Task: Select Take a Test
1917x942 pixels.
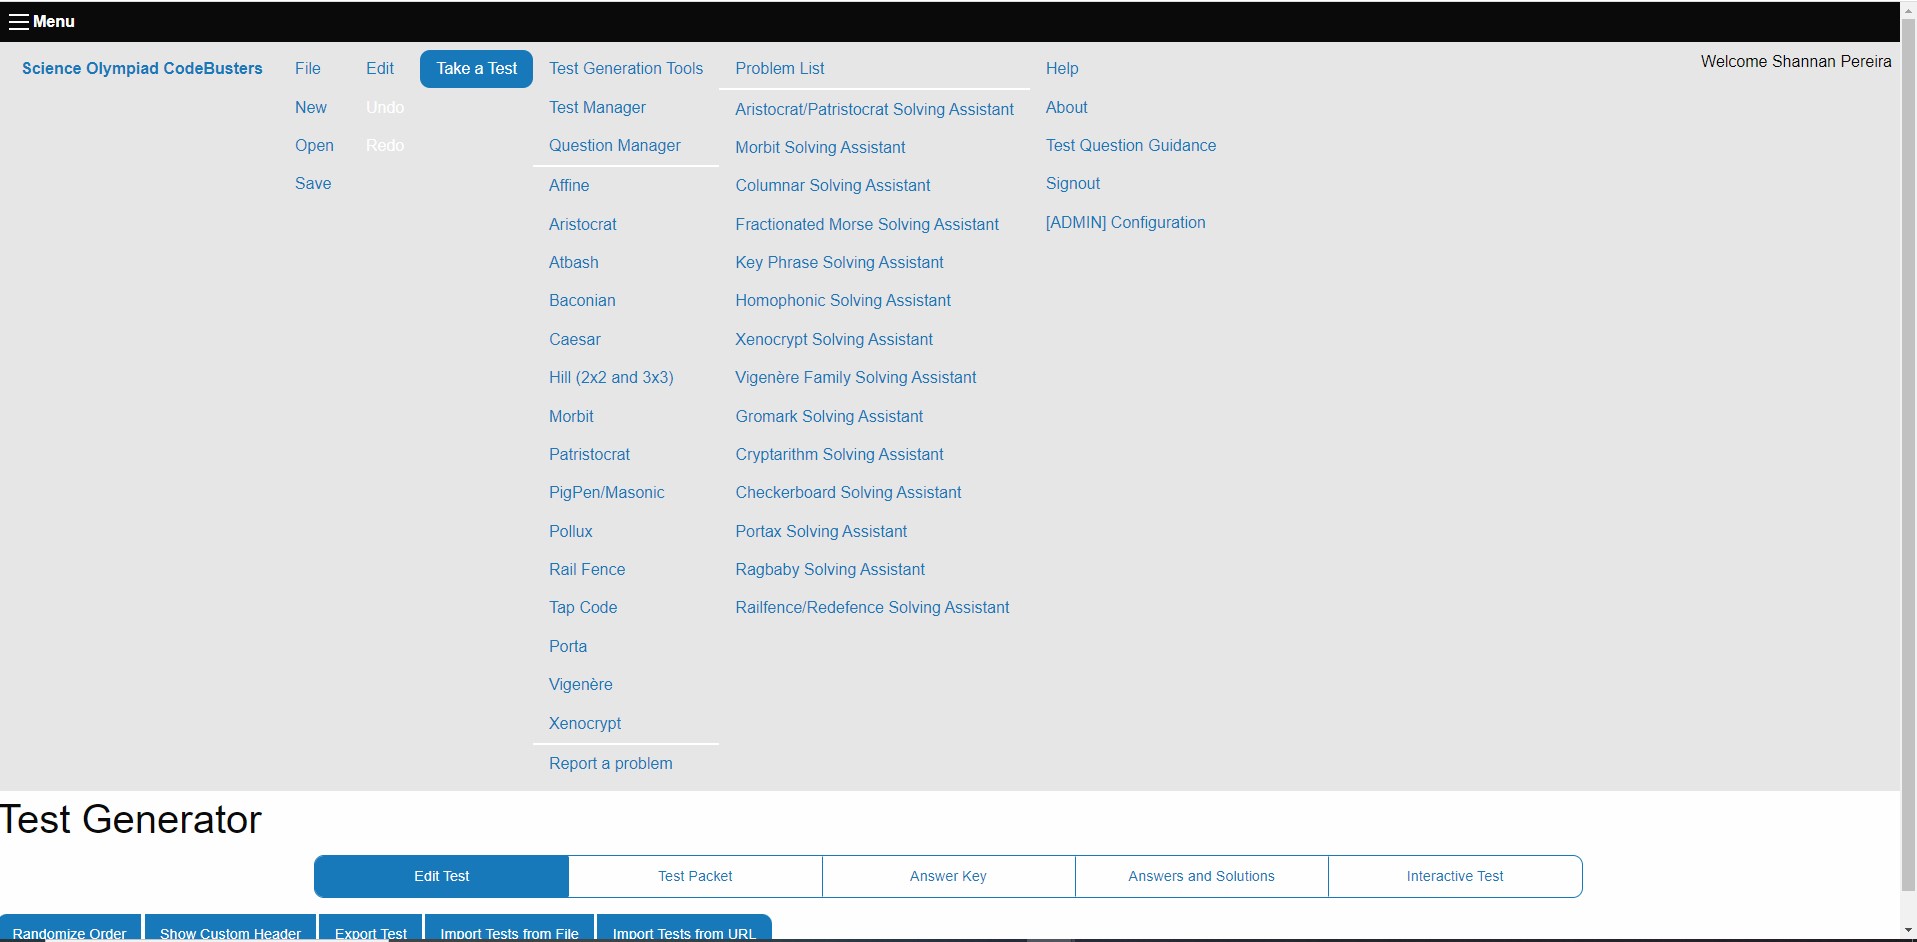Action: coord(477,68)
